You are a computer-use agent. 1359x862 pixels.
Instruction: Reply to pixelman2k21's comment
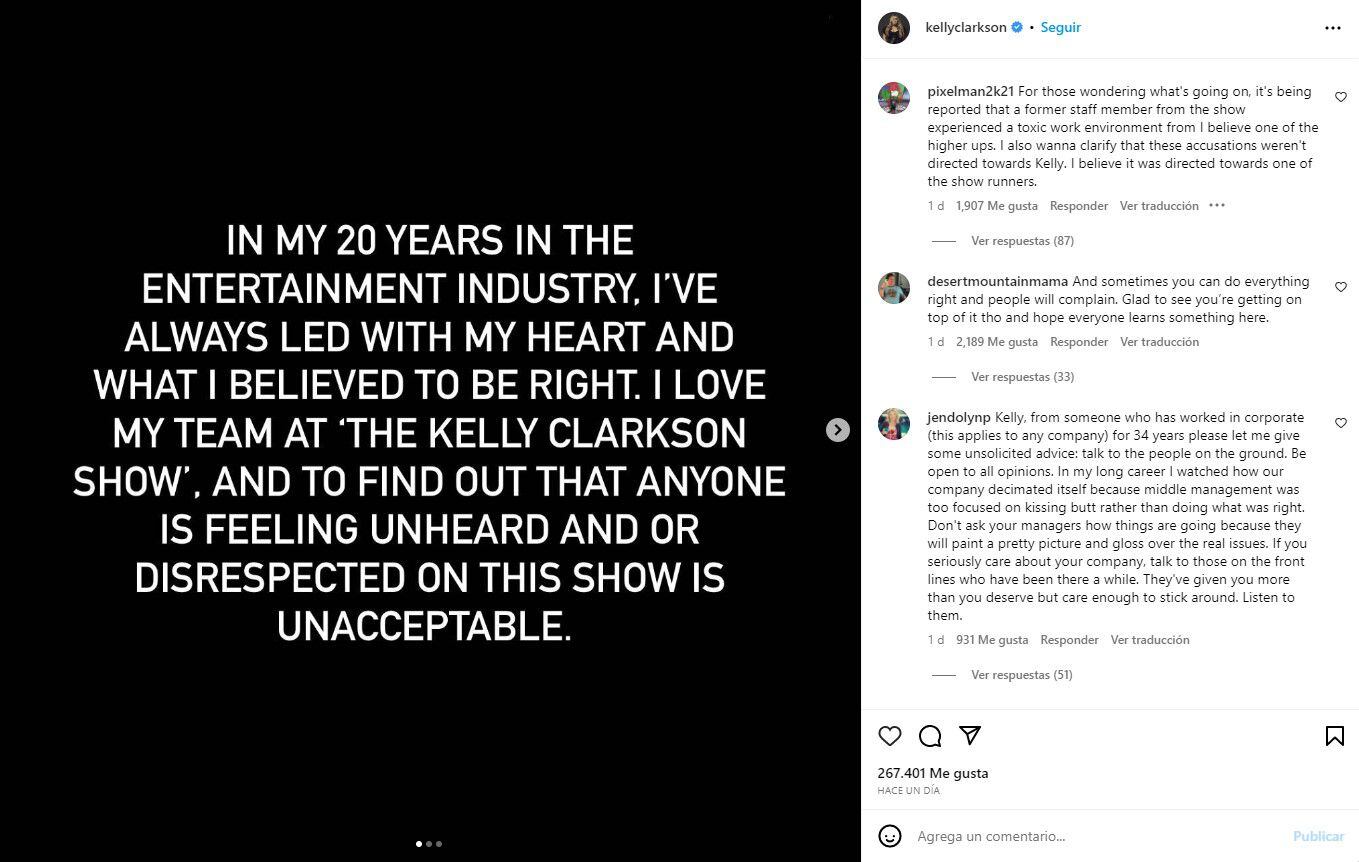(1078, 206)
